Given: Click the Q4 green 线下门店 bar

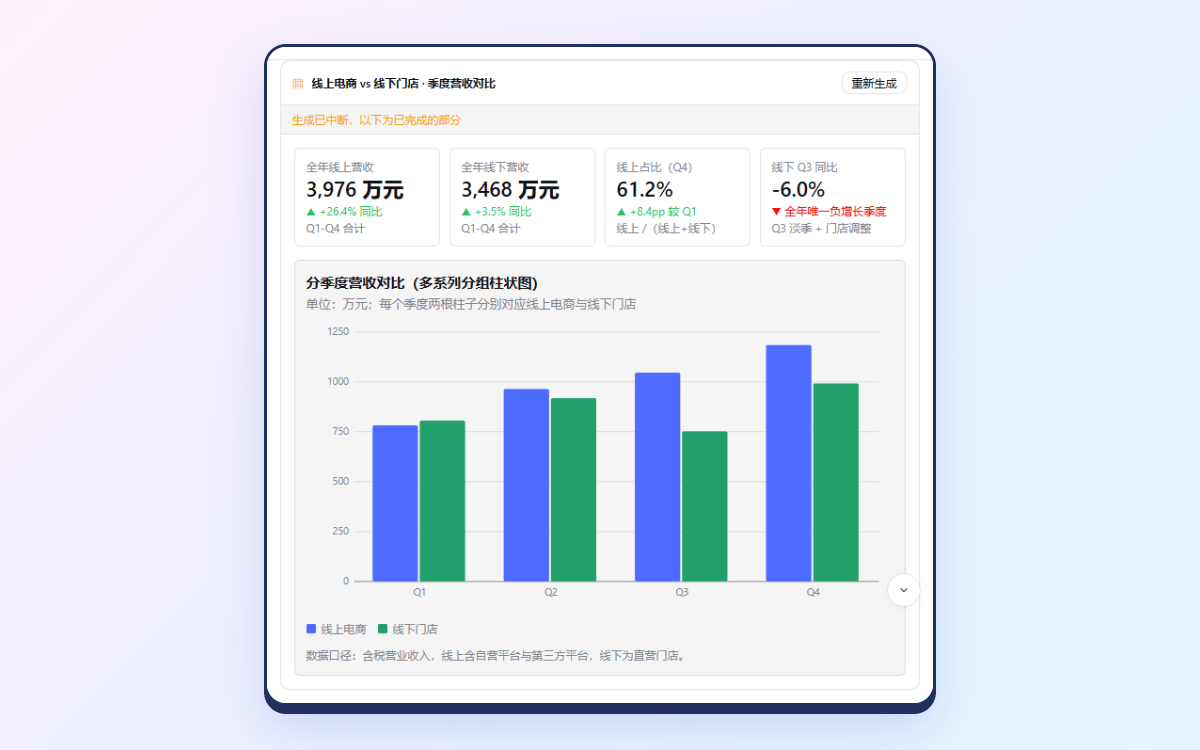Looking at the screenshot, I should point(835,482).
